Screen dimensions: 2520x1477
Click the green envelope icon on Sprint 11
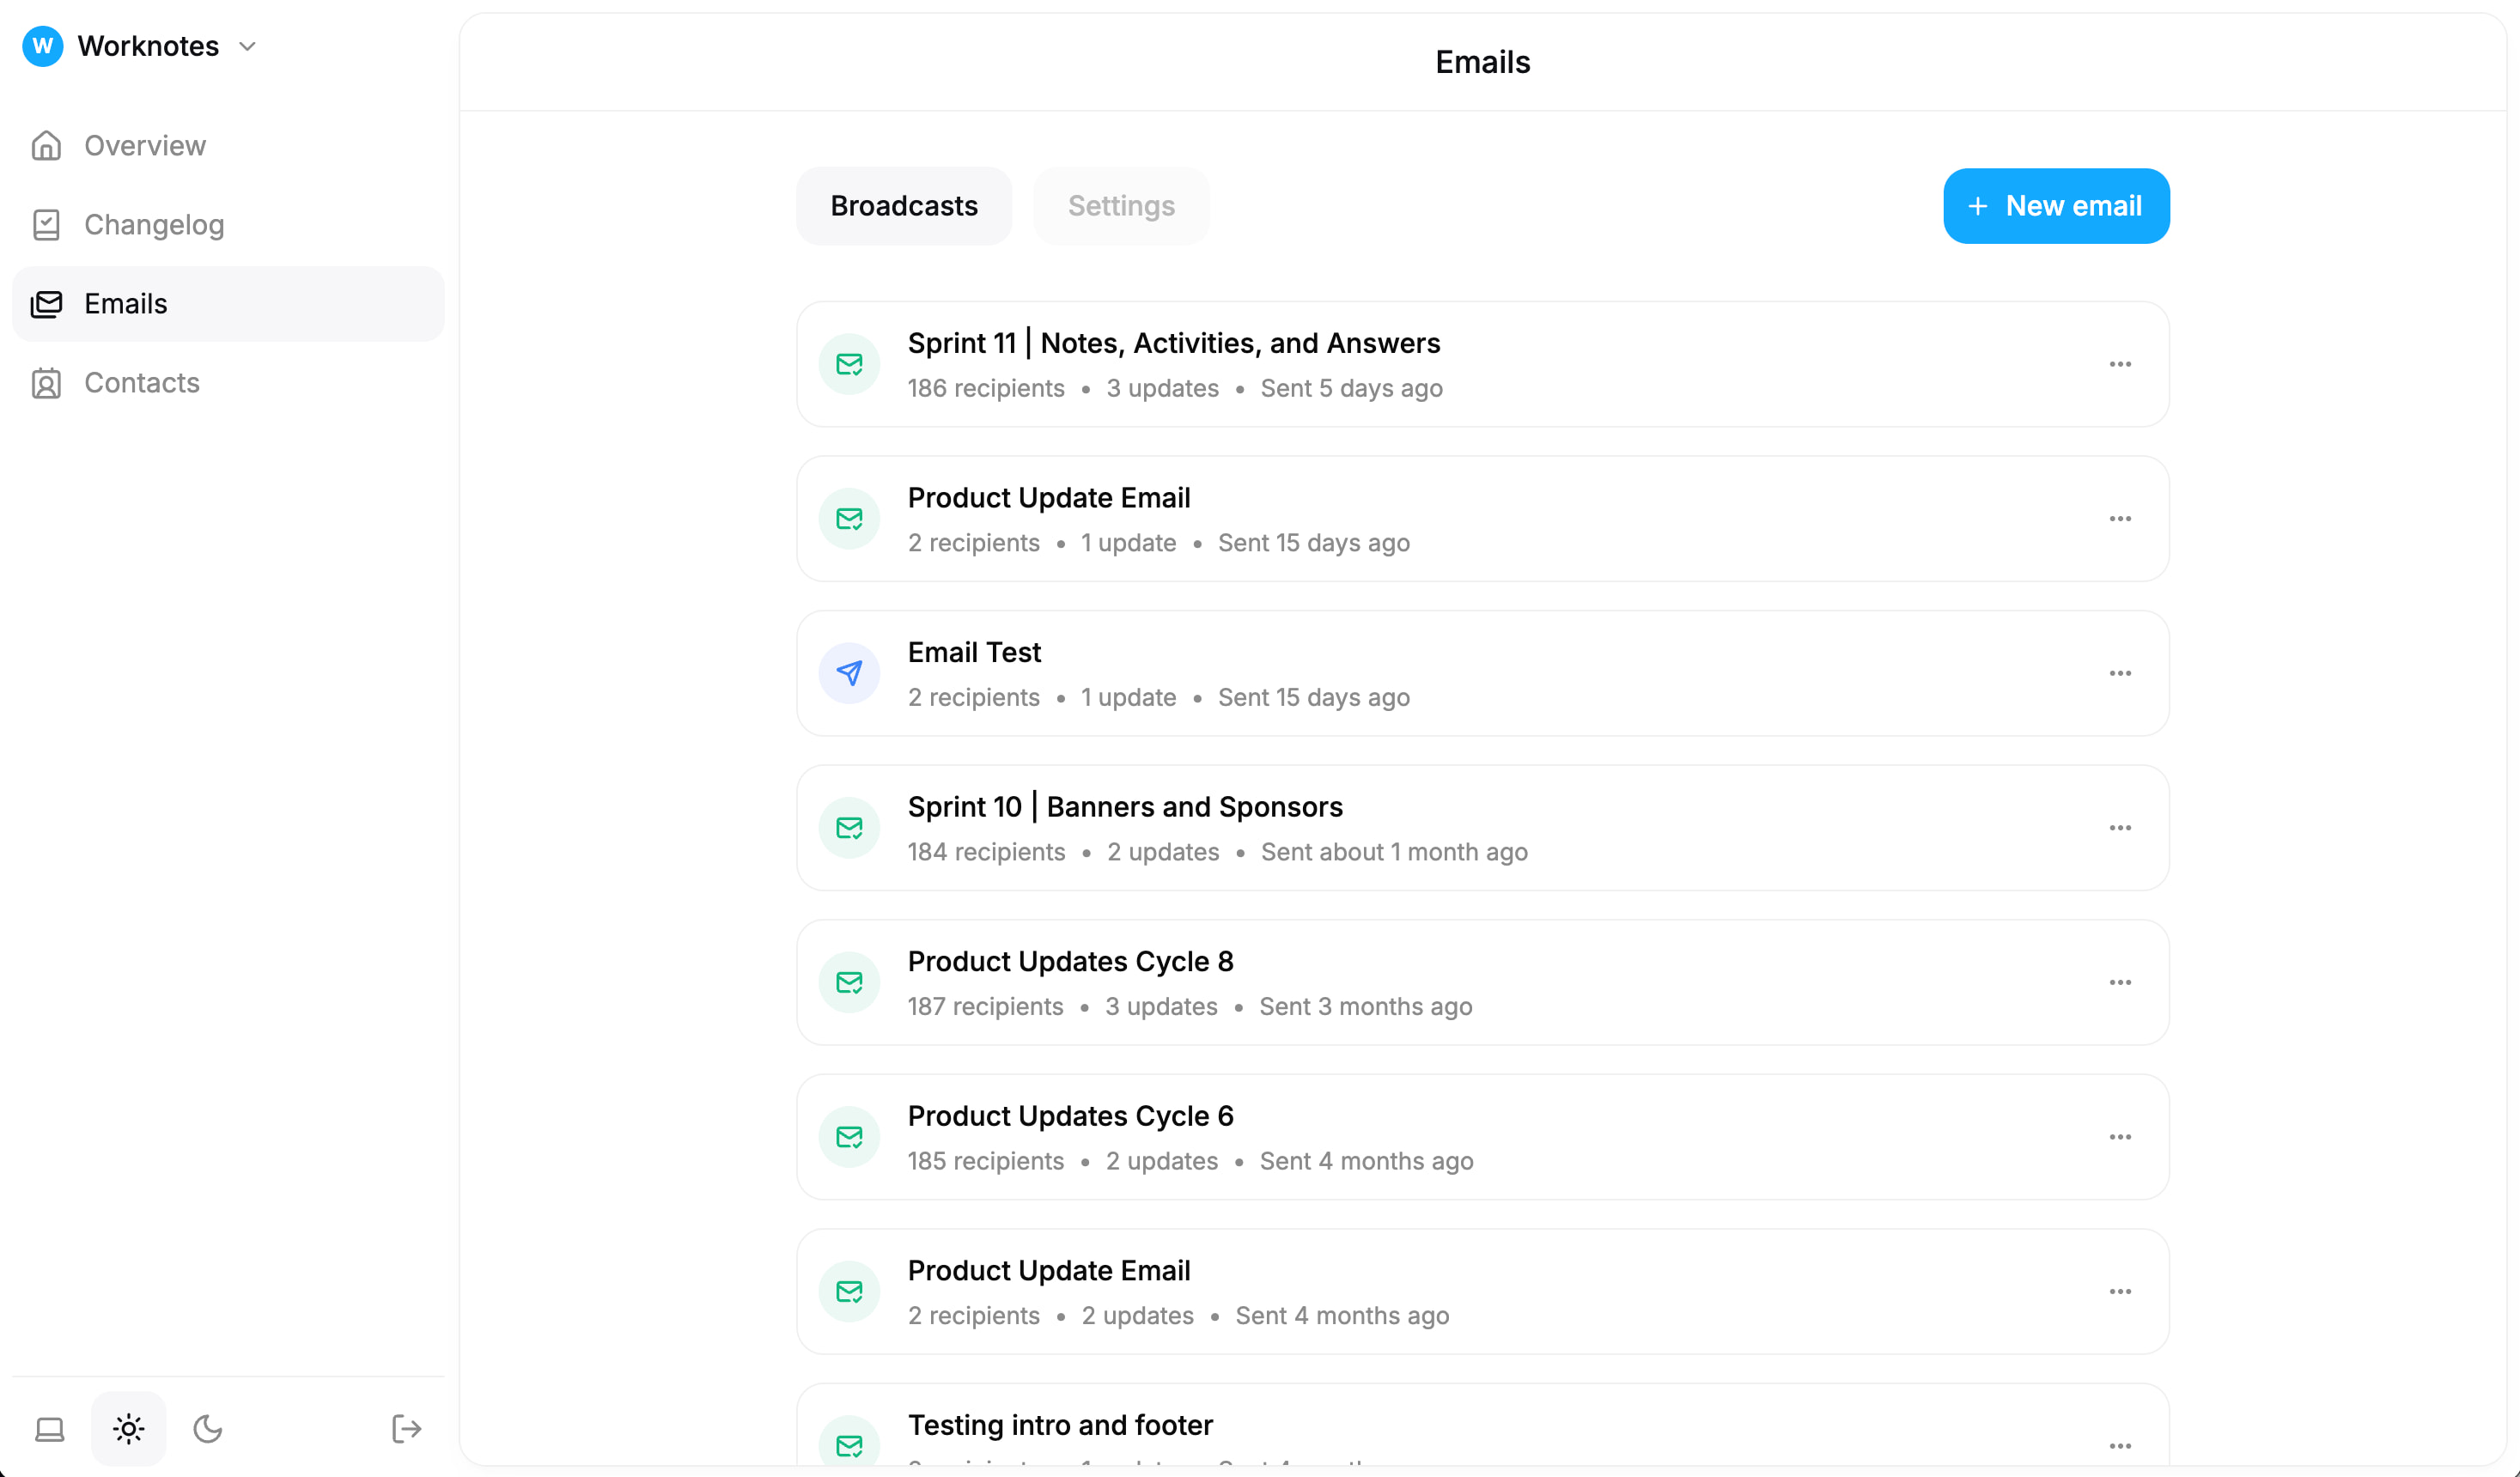tap(848, 363)
